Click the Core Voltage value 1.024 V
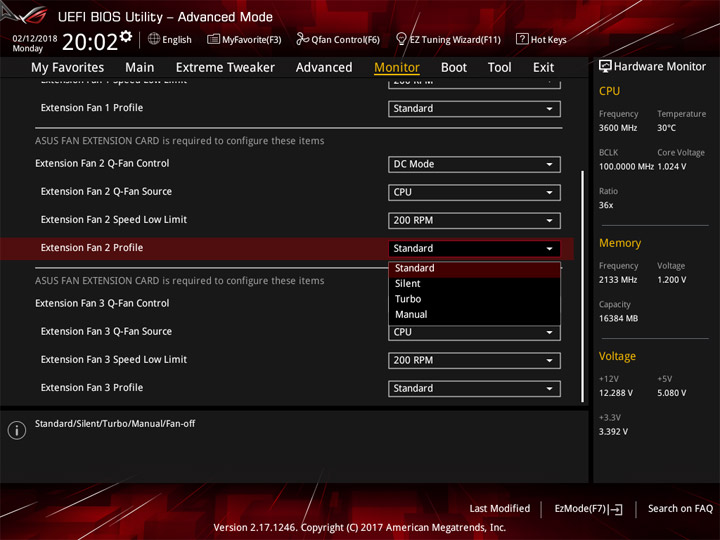 (672, 167)
